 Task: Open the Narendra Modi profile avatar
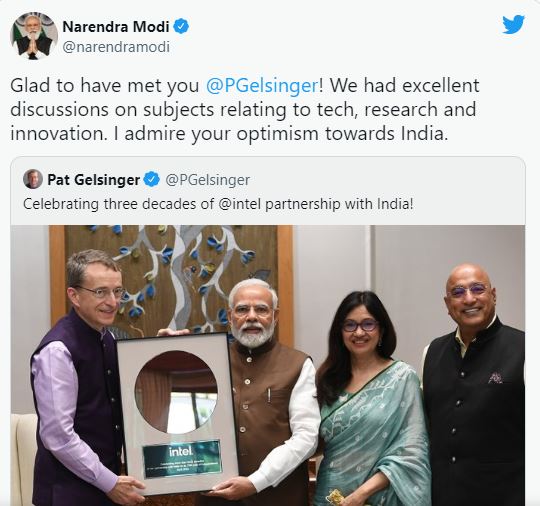pos(34,36)
